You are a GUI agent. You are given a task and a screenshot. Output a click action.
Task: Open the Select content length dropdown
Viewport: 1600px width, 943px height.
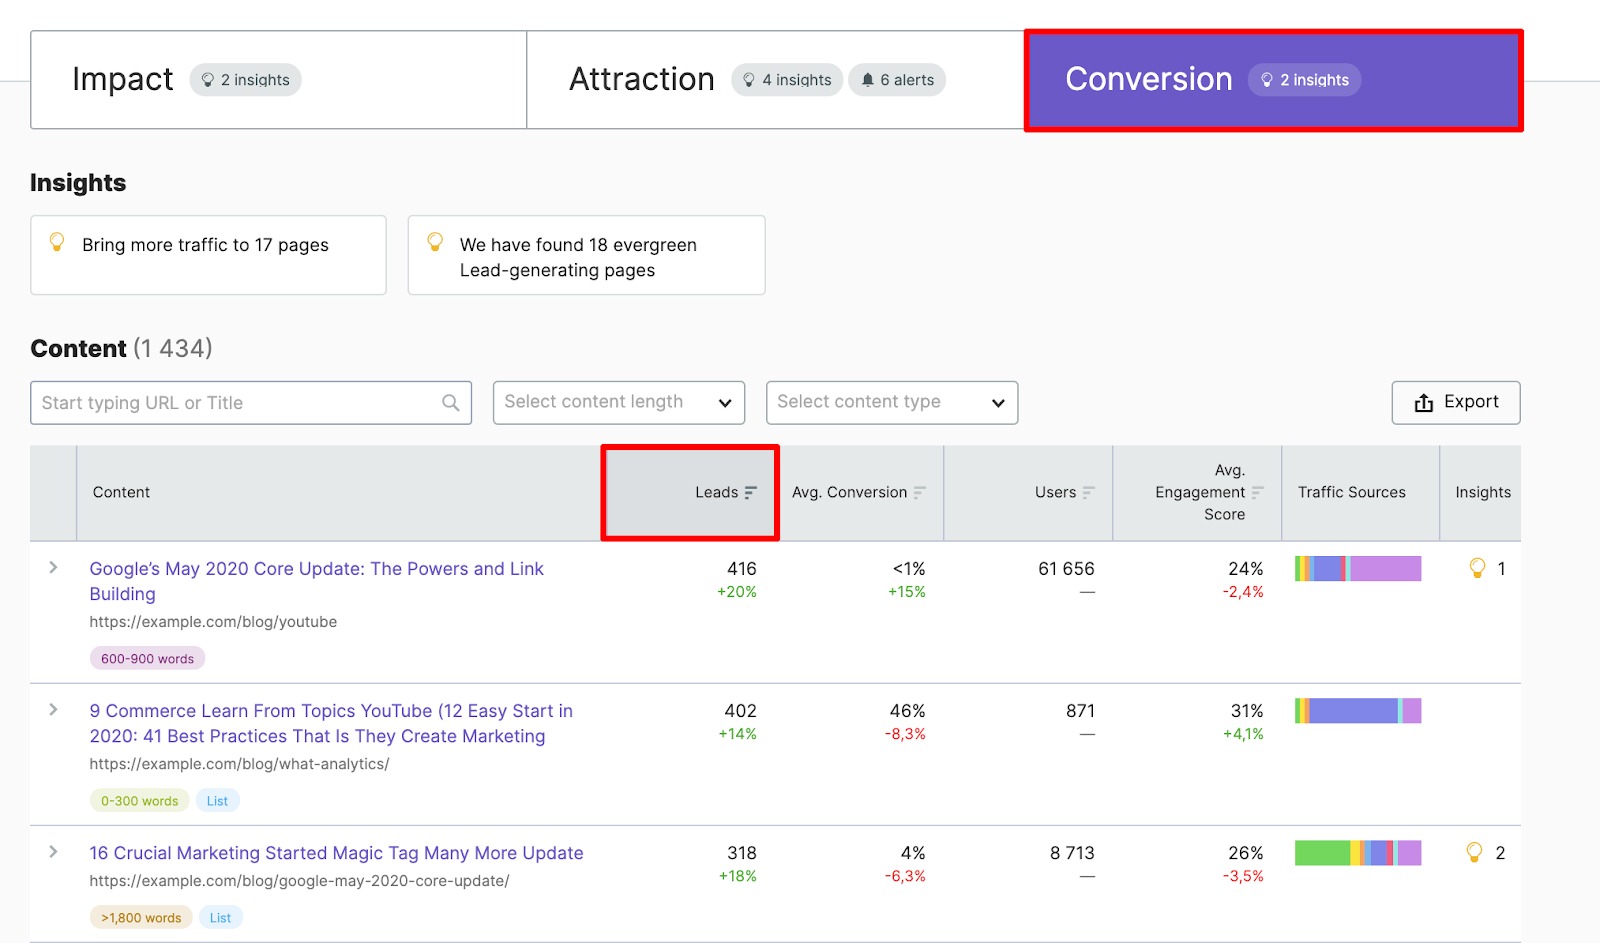pyautogui.click(x=618, y=402)
